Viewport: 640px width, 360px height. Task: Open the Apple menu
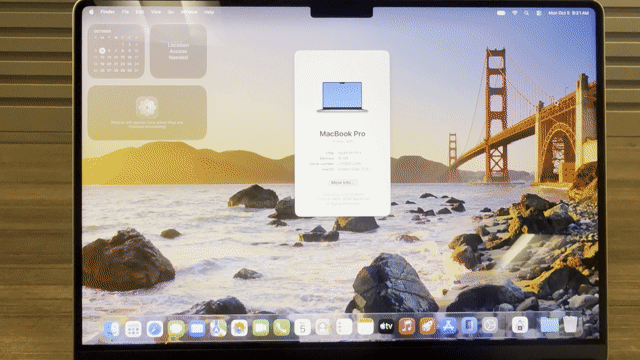coord(91,12)
